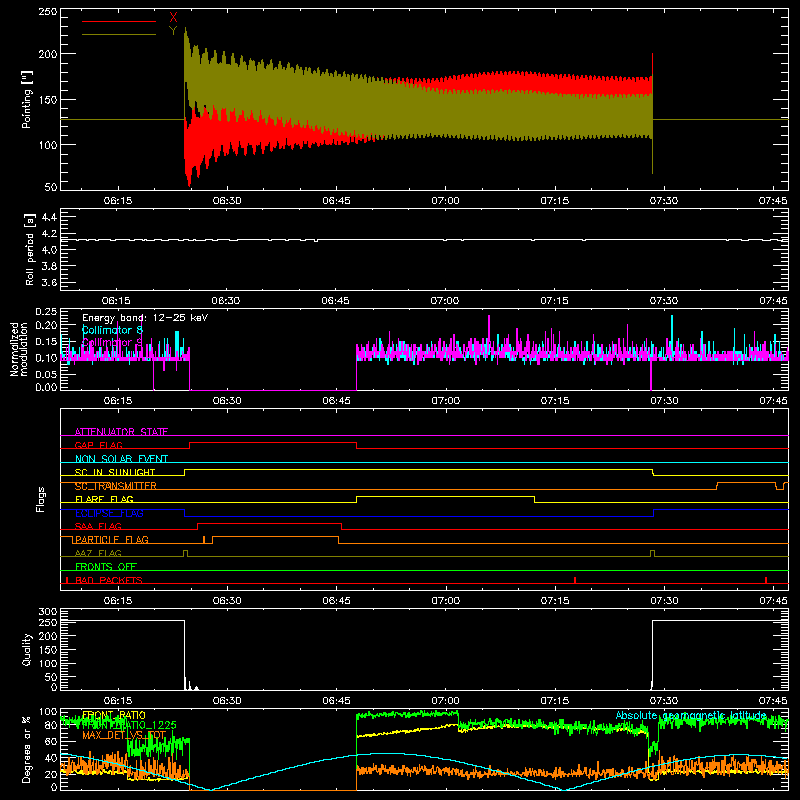Screen dimensions: 800x800
Task: Select the orange 'MAX_DET_VS_TOT' legend label
Action: point(124,735)
